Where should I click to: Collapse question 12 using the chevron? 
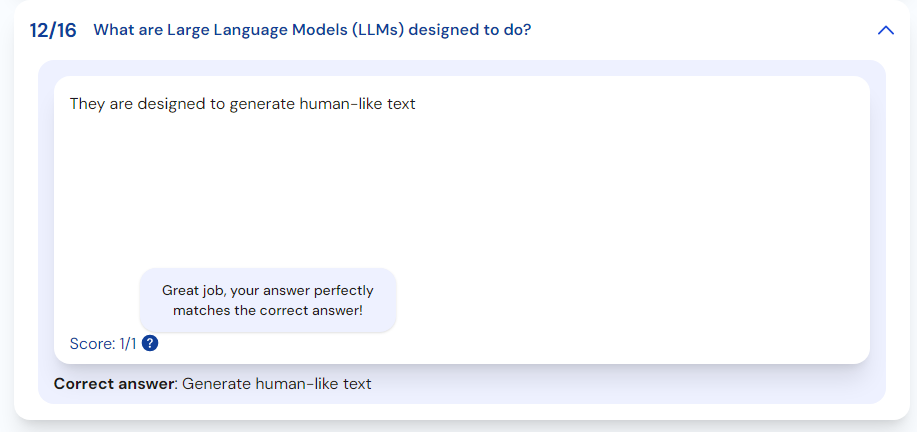(885, 30)
